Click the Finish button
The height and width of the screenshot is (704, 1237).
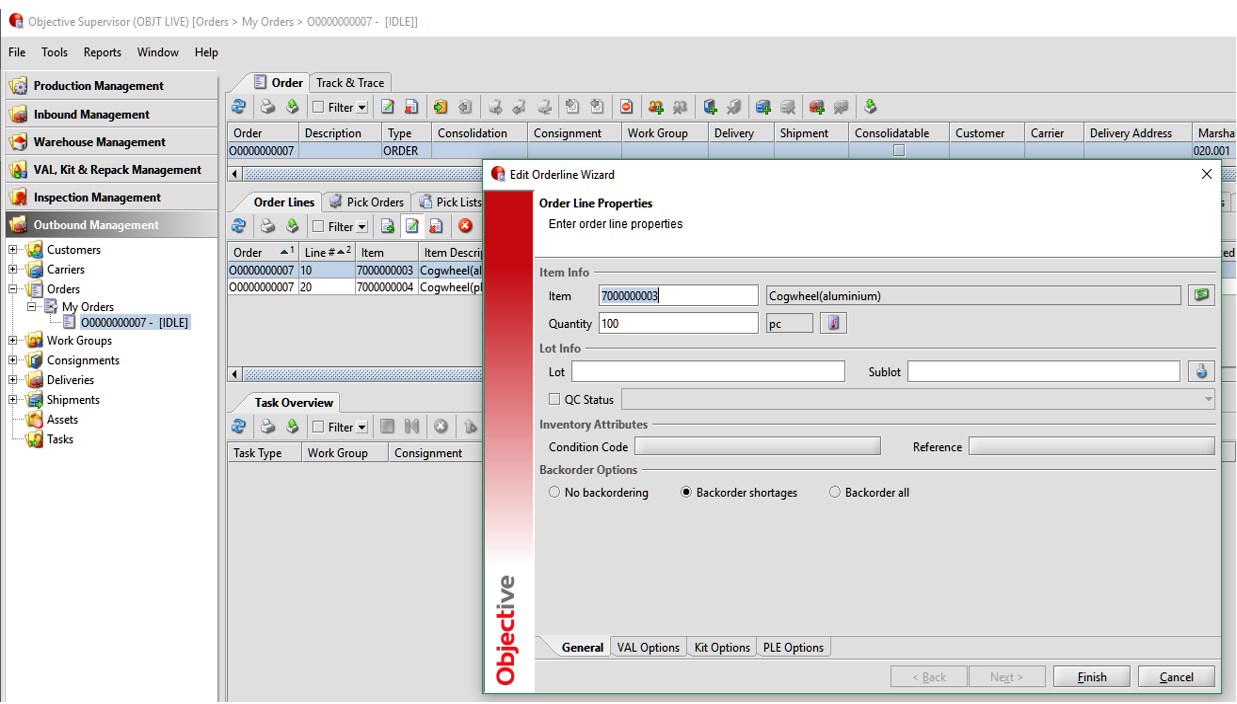tap(1092, 677)
